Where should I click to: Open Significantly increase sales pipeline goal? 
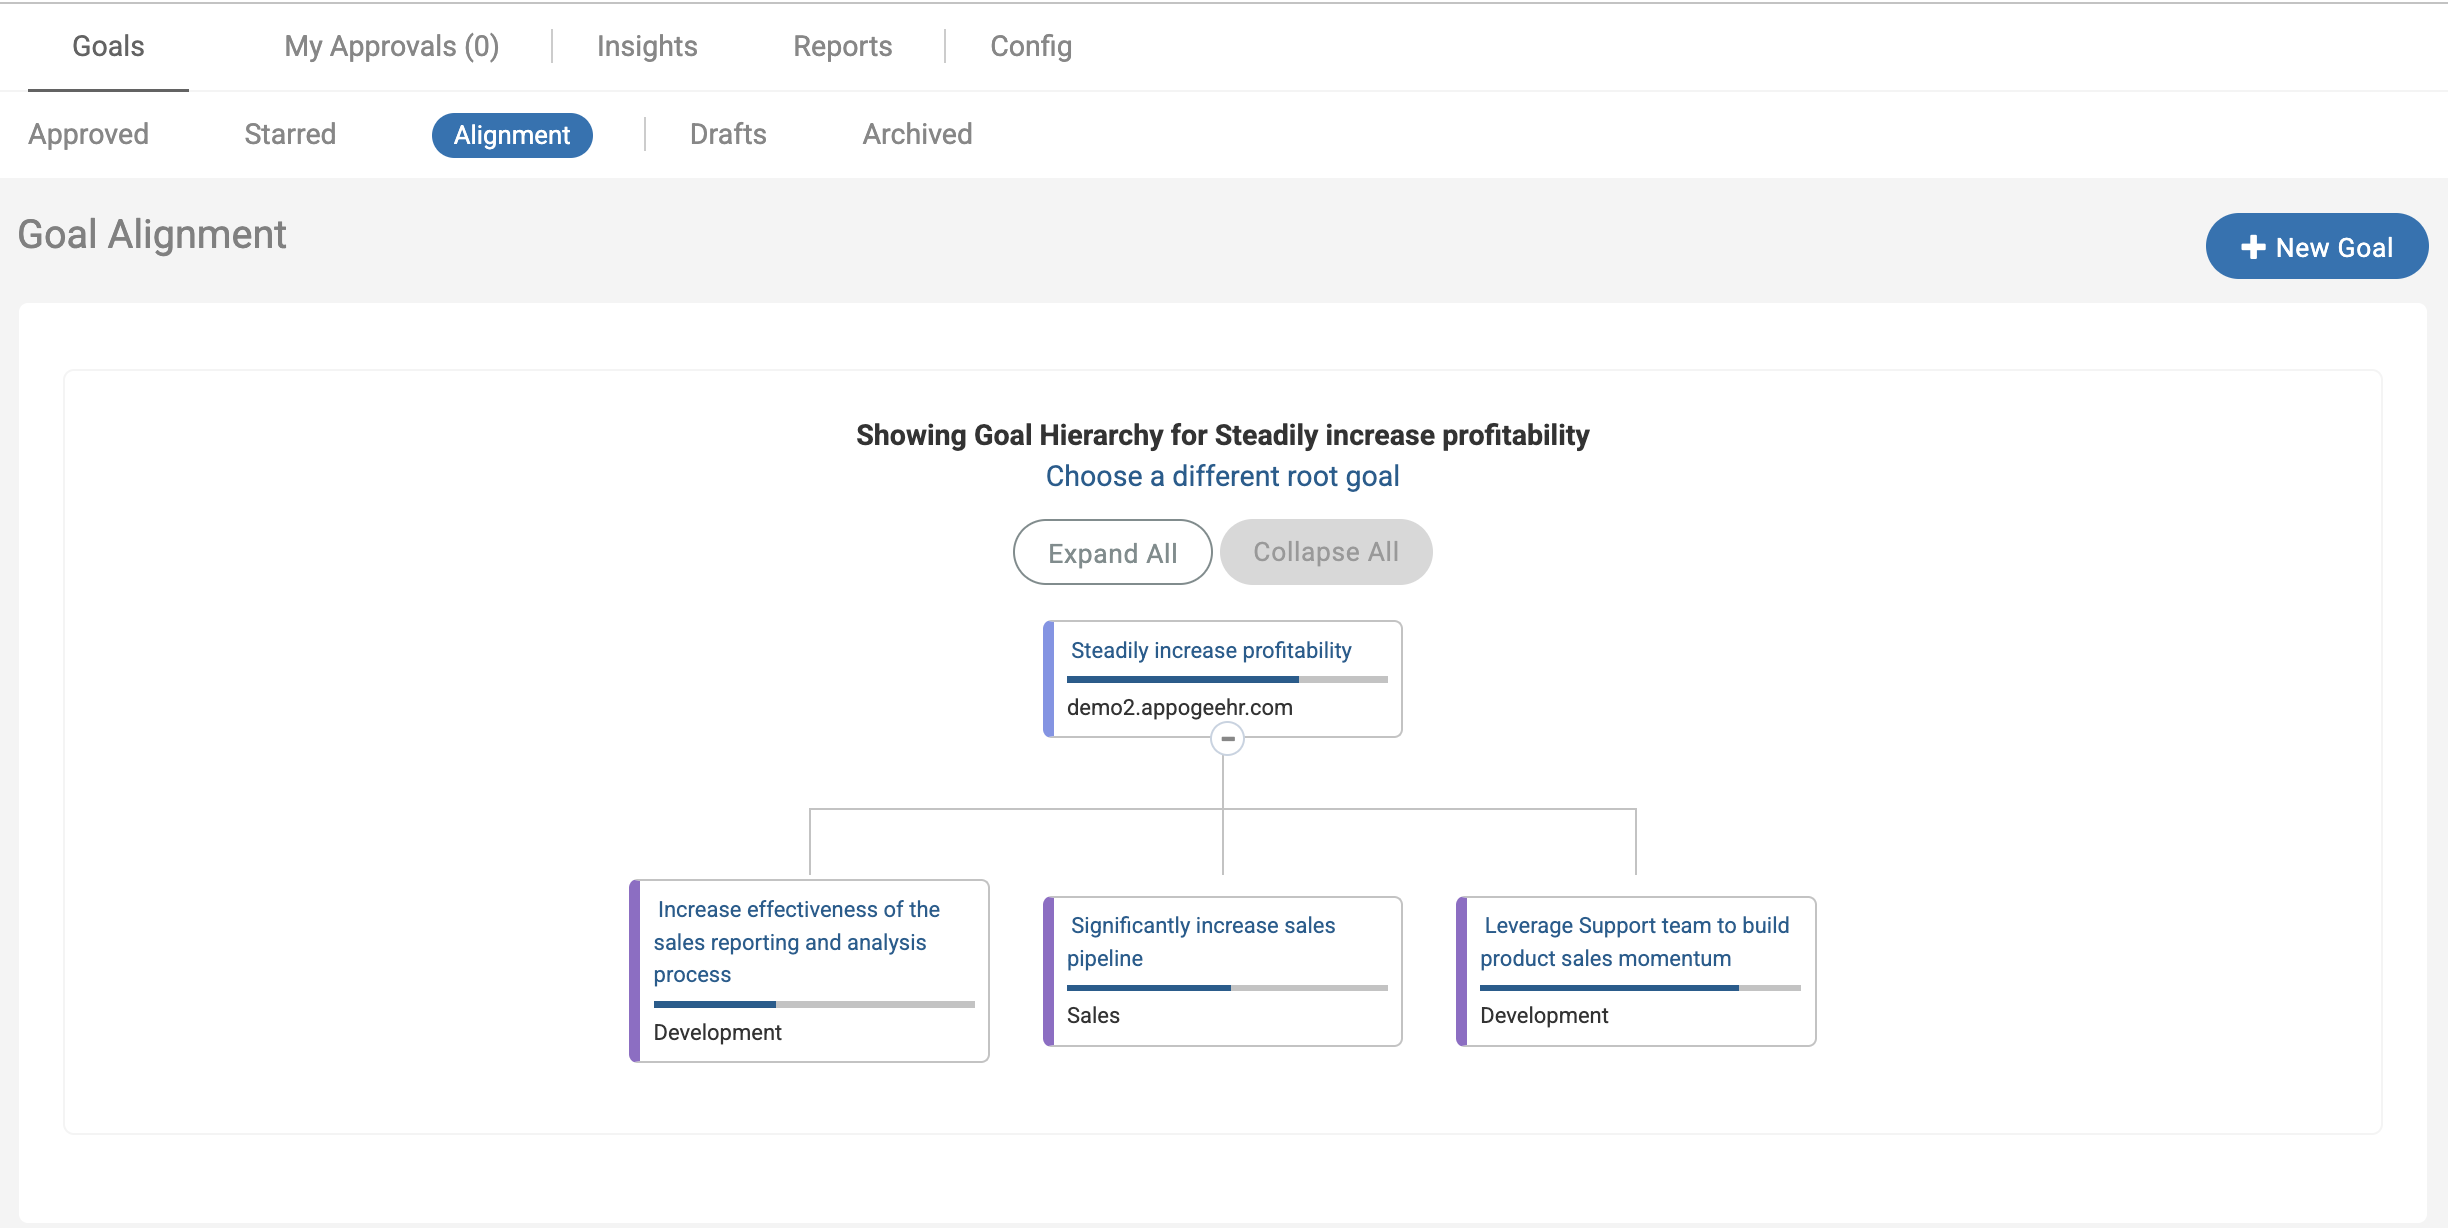pos(1202,941)
